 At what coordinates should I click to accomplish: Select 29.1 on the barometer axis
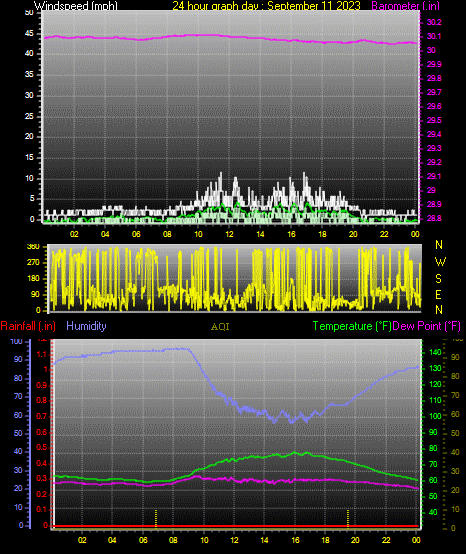434,176
